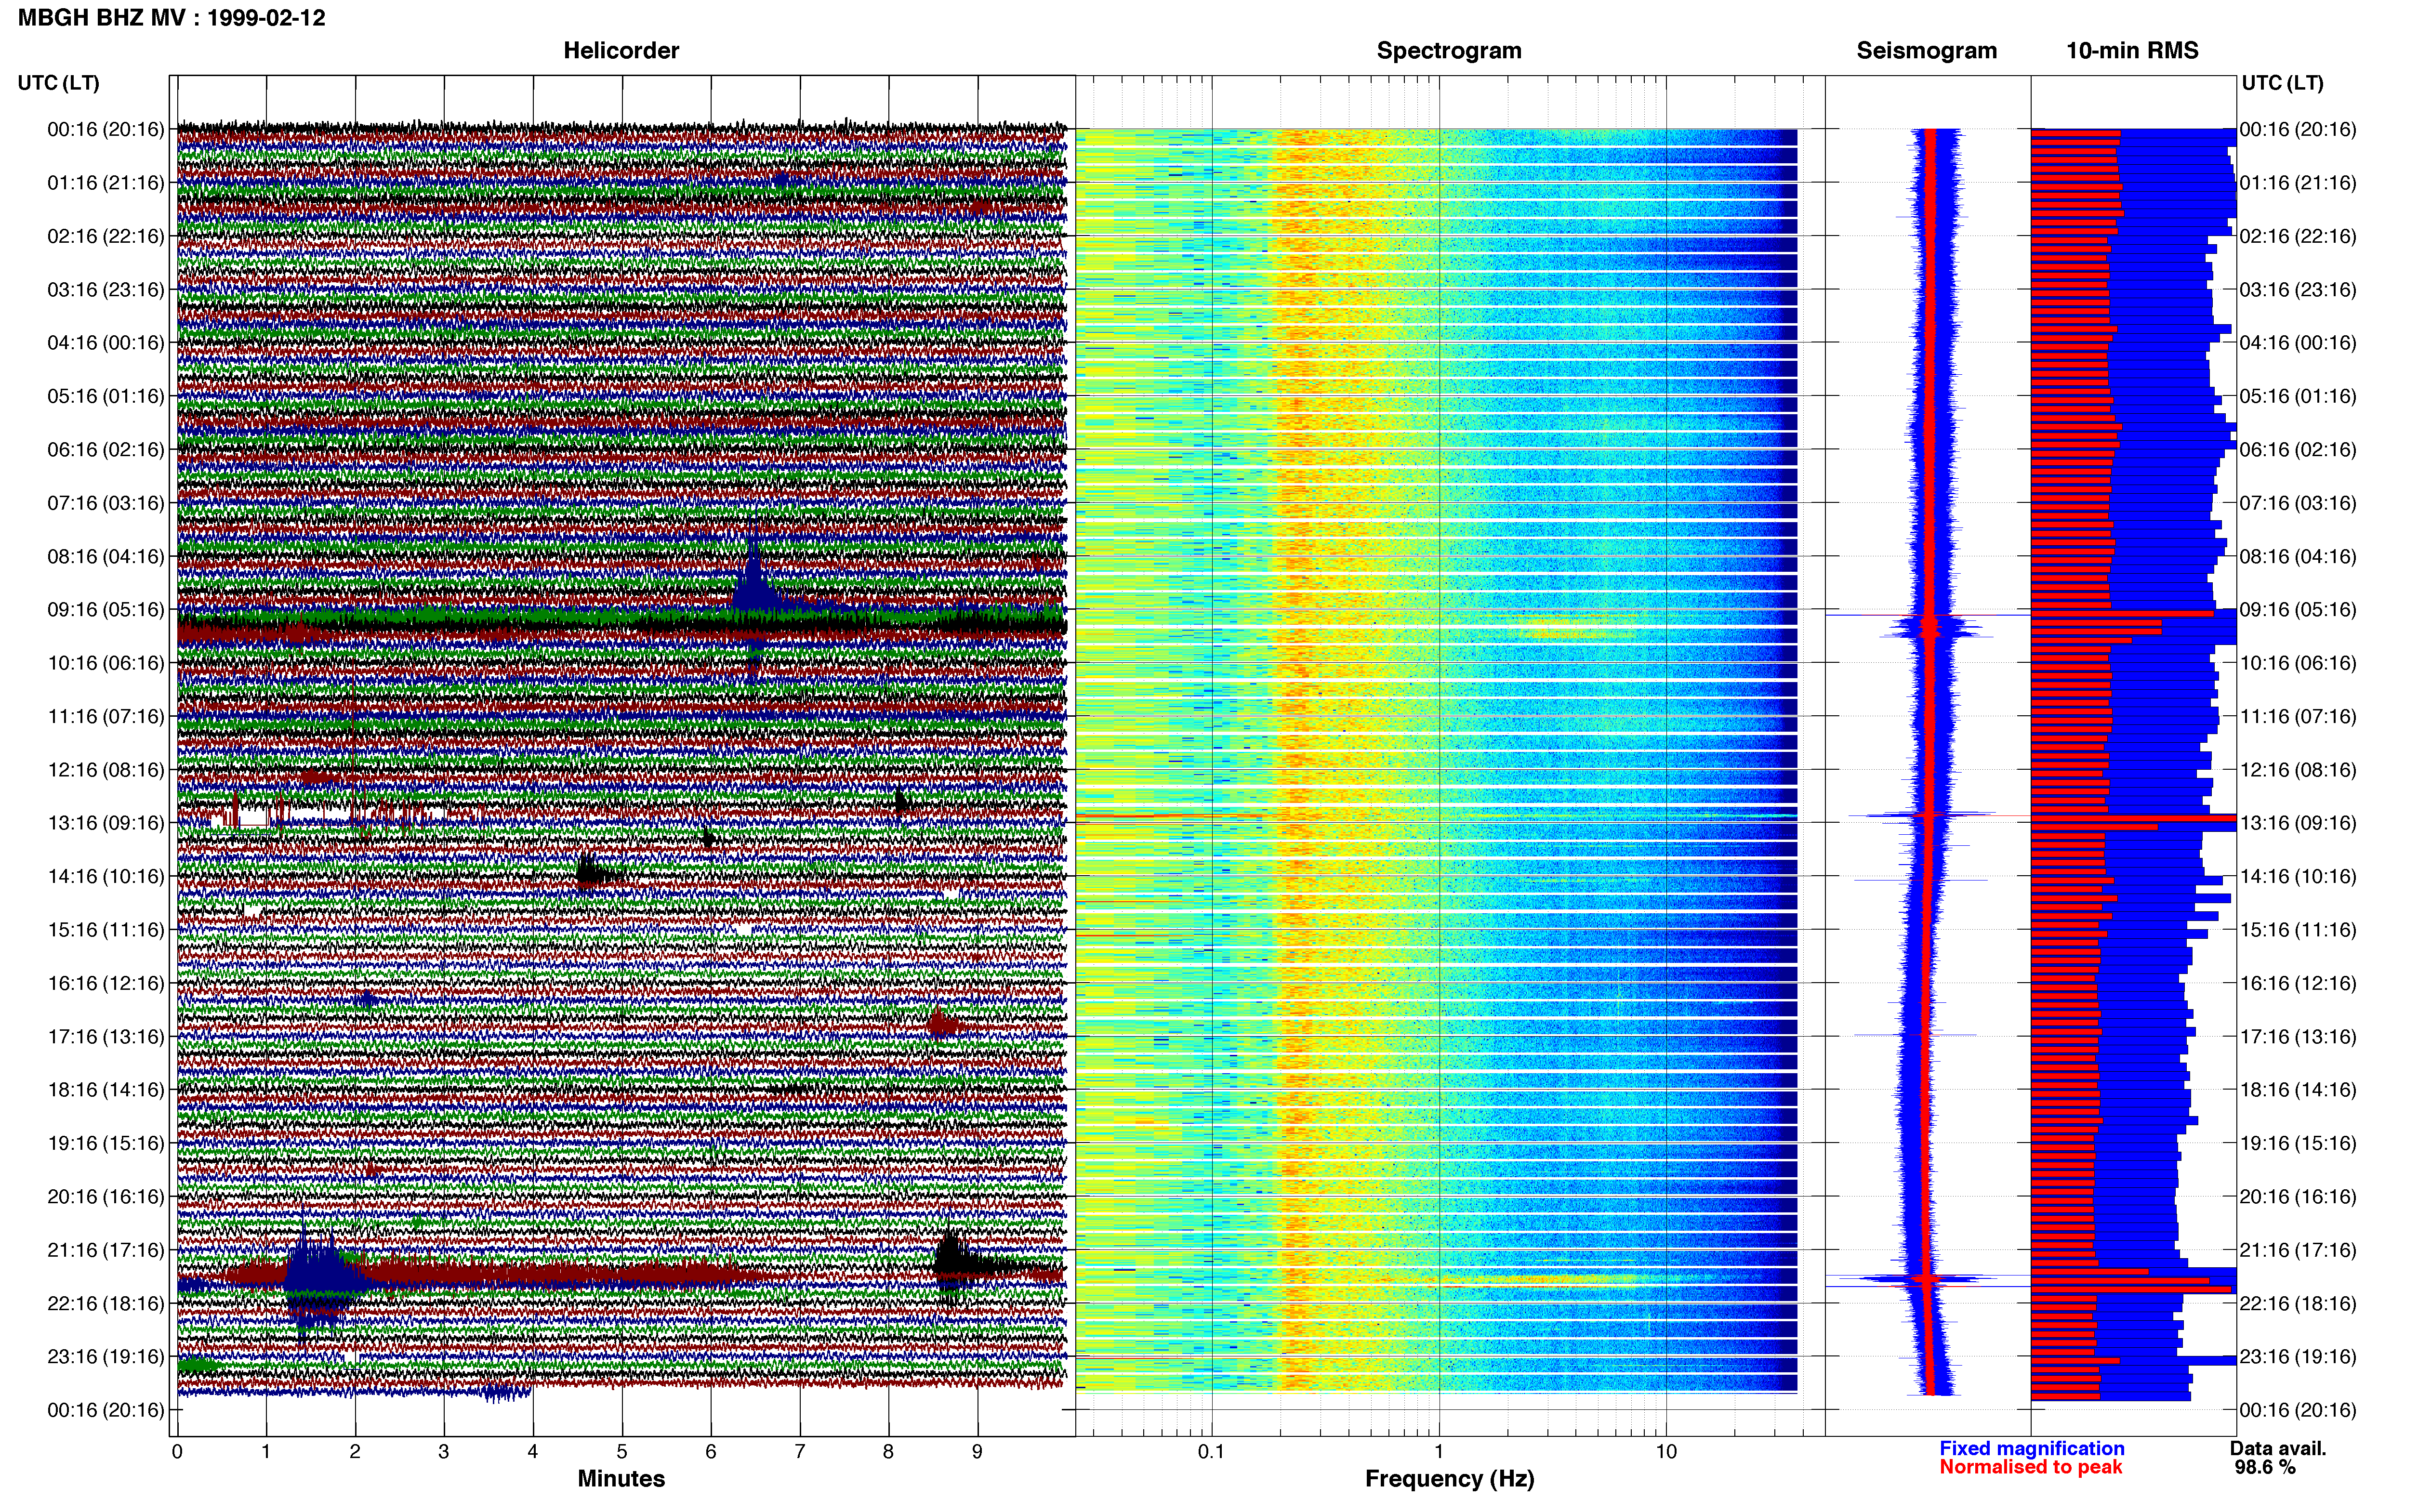Click the red spectrogram streak near 13:10
The image size is (2418, 1512).
point(1170,817)
